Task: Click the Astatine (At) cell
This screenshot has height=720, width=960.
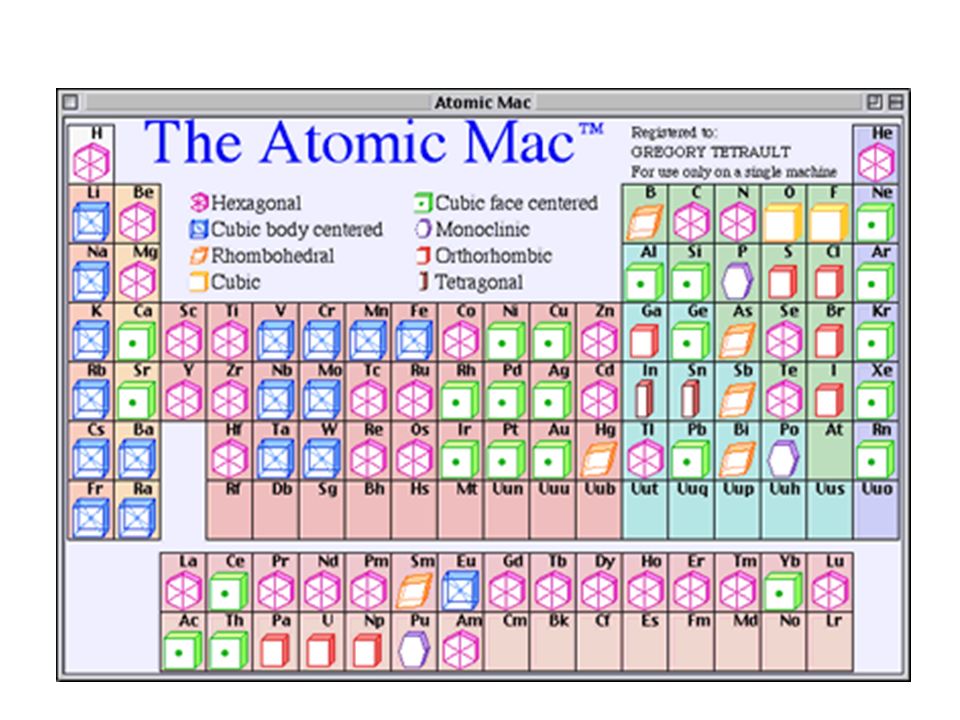Action: [x=830, y=451]
